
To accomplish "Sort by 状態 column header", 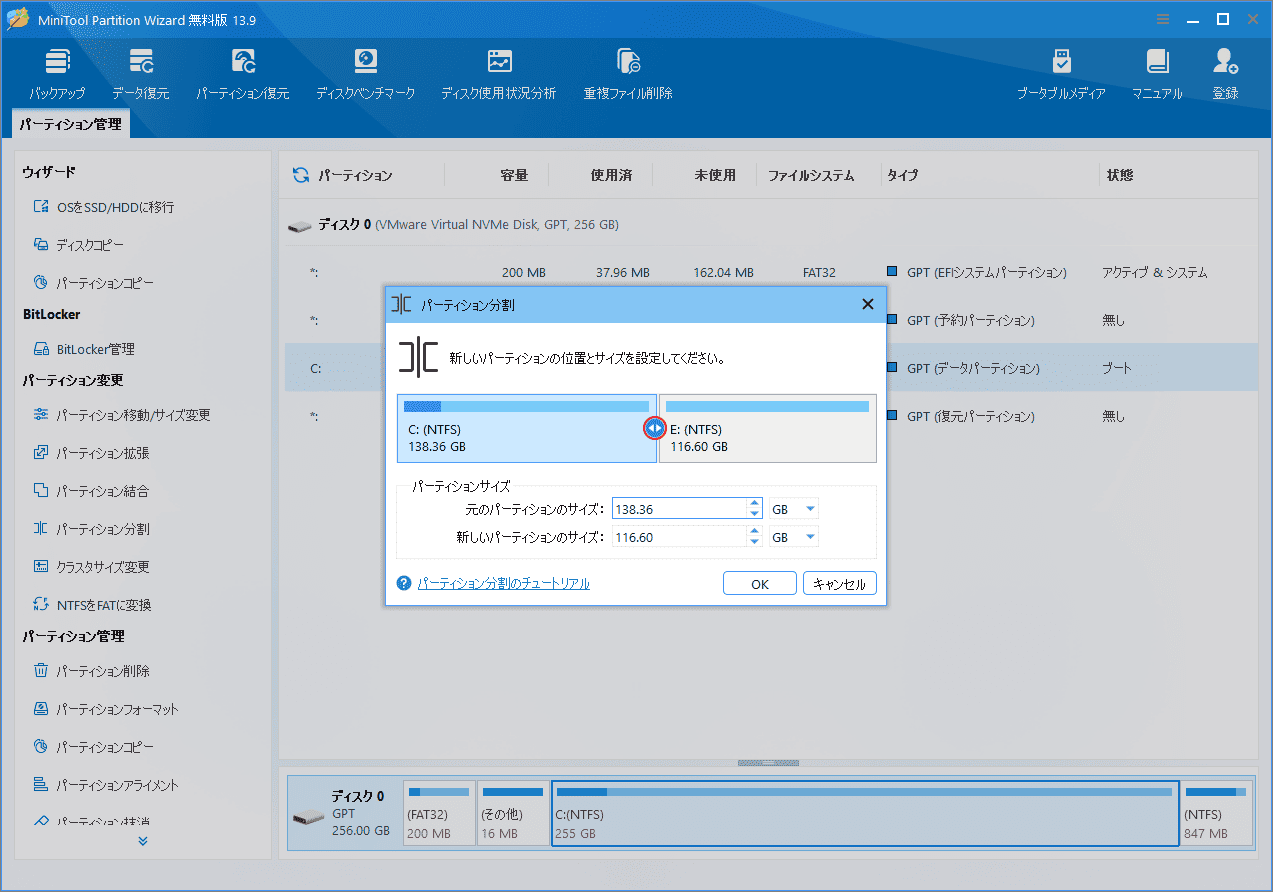I will [1120, 175].
